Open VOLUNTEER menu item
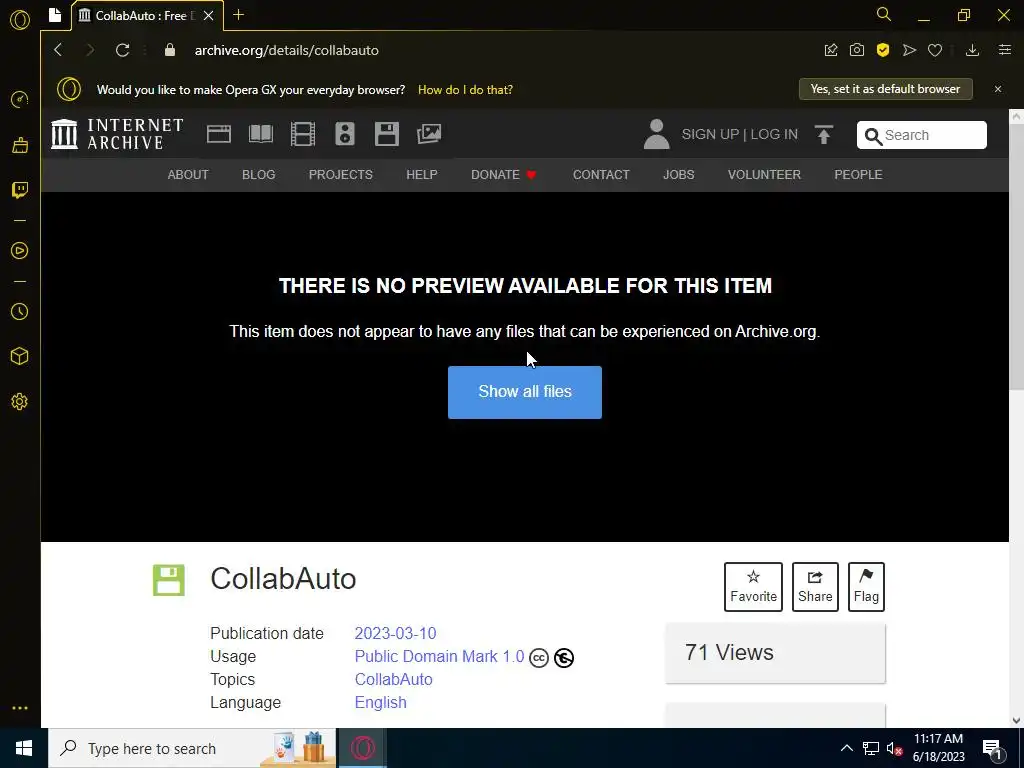This screenshot has height=768, width=1024. click(x=764, y=174)
